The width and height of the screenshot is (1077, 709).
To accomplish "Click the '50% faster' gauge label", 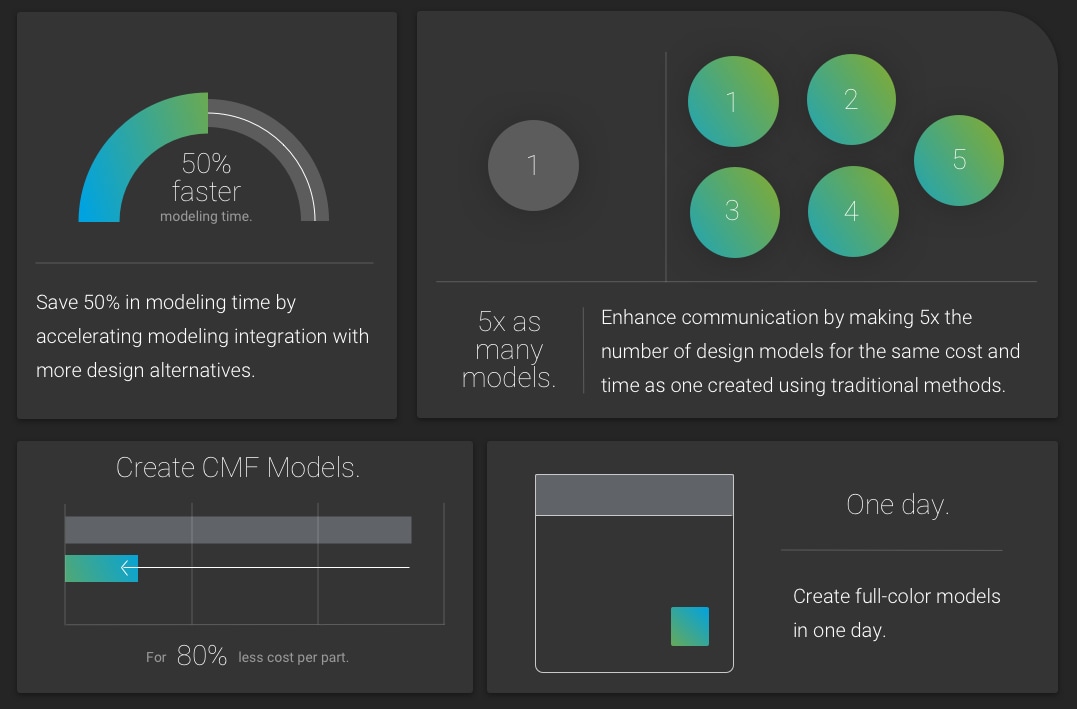I will coord(206,177).
